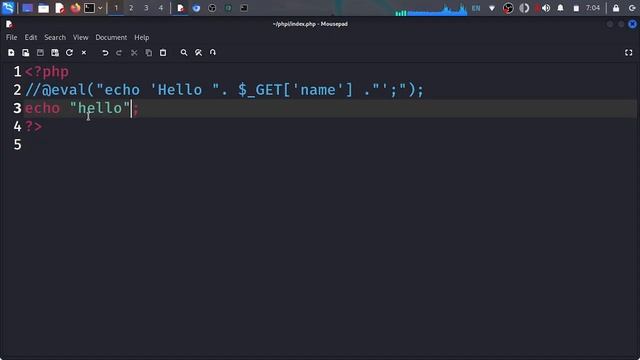Open the Kali applications menu
Image resolution: width=640 pixels, height=360 pixels.
[8, 8]
